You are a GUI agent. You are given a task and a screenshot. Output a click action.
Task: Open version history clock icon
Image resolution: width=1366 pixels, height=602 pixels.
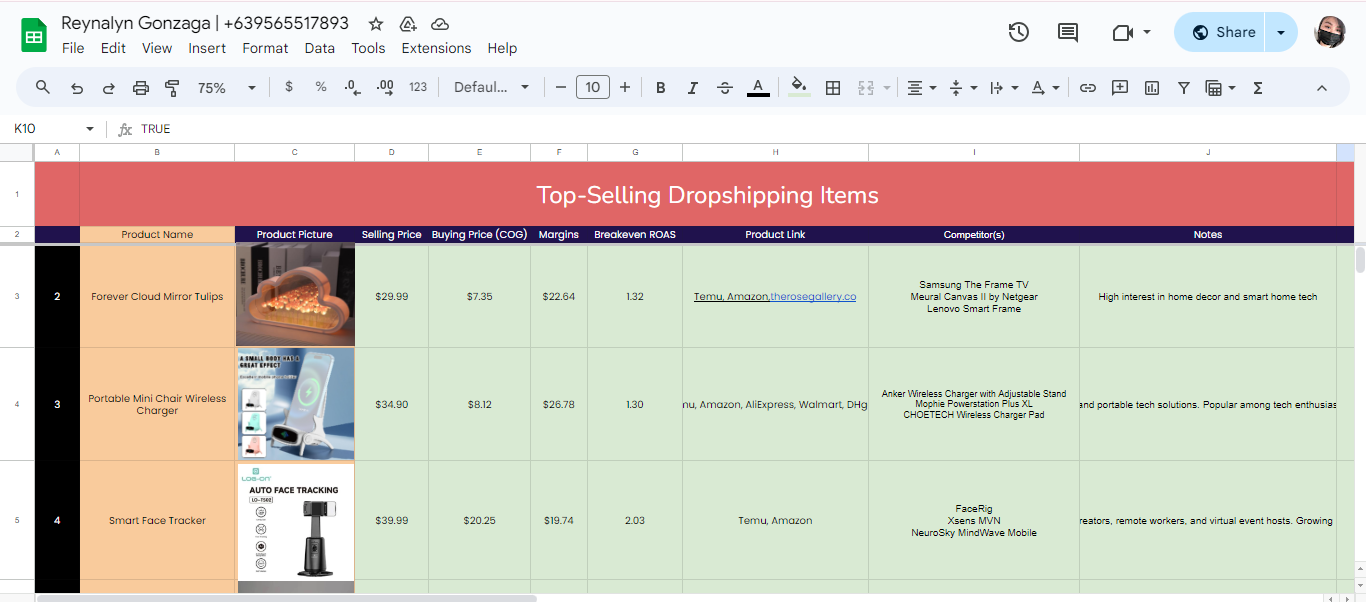click(1018, 32)
